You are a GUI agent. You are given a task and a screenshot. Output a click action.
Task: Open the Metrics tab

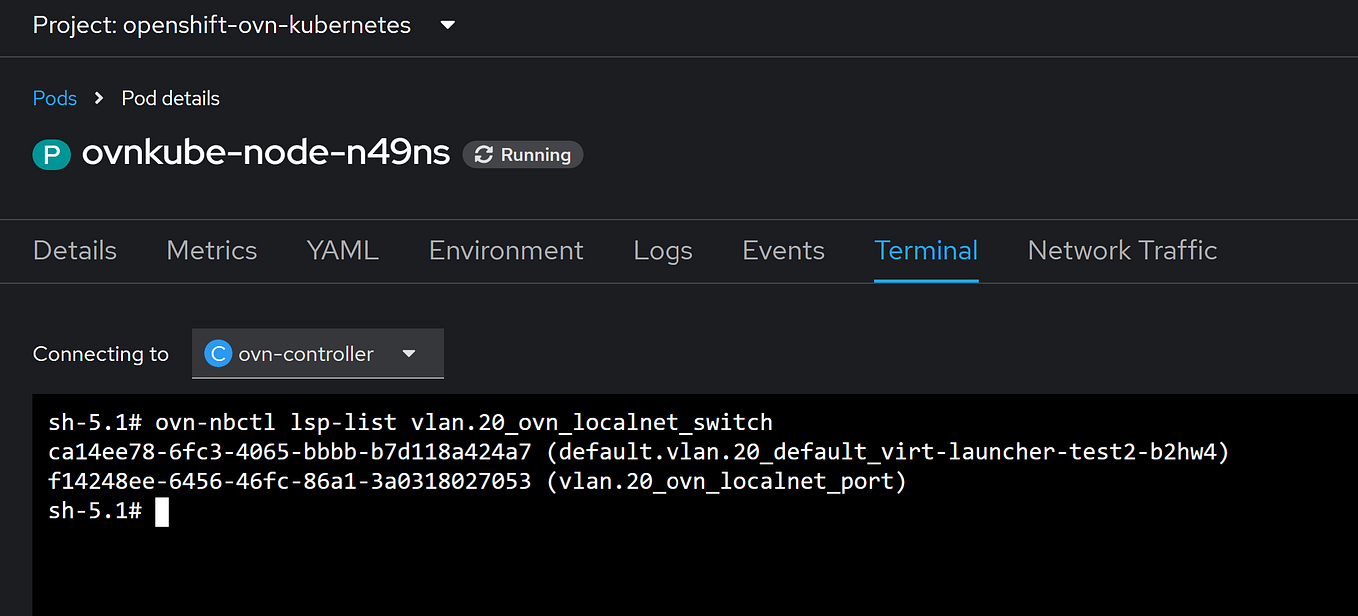pos(211,250)
